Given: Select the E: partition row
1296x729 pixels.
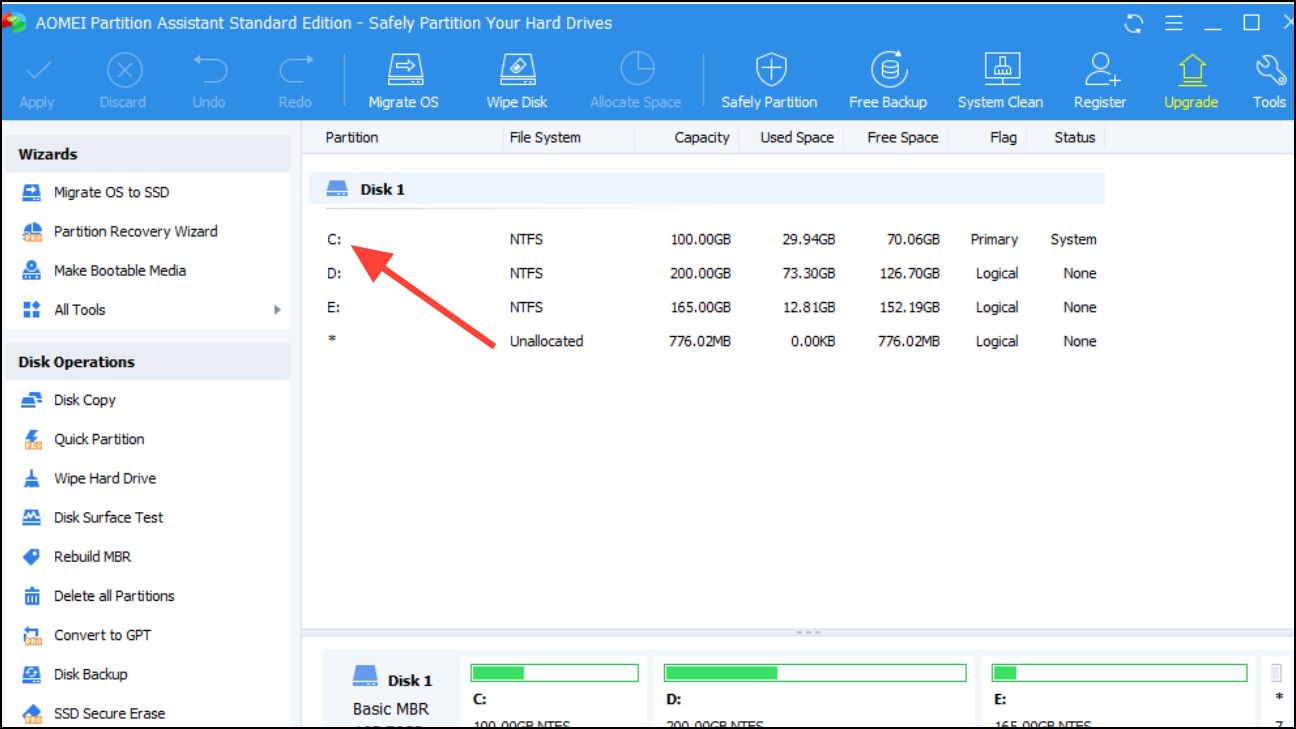Looking at the screenshot, I should click(x=706, y=307).
